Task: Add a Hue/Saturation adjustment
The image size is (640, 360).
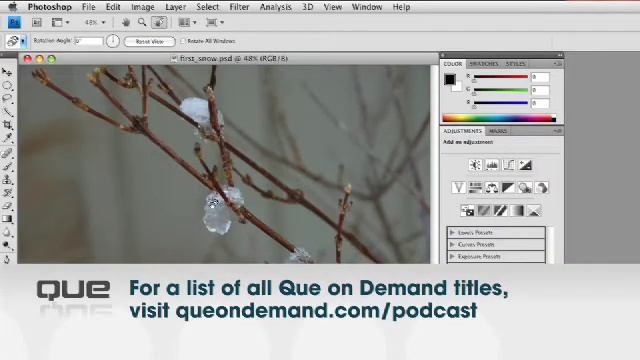Action: click(x=475, y=188)
